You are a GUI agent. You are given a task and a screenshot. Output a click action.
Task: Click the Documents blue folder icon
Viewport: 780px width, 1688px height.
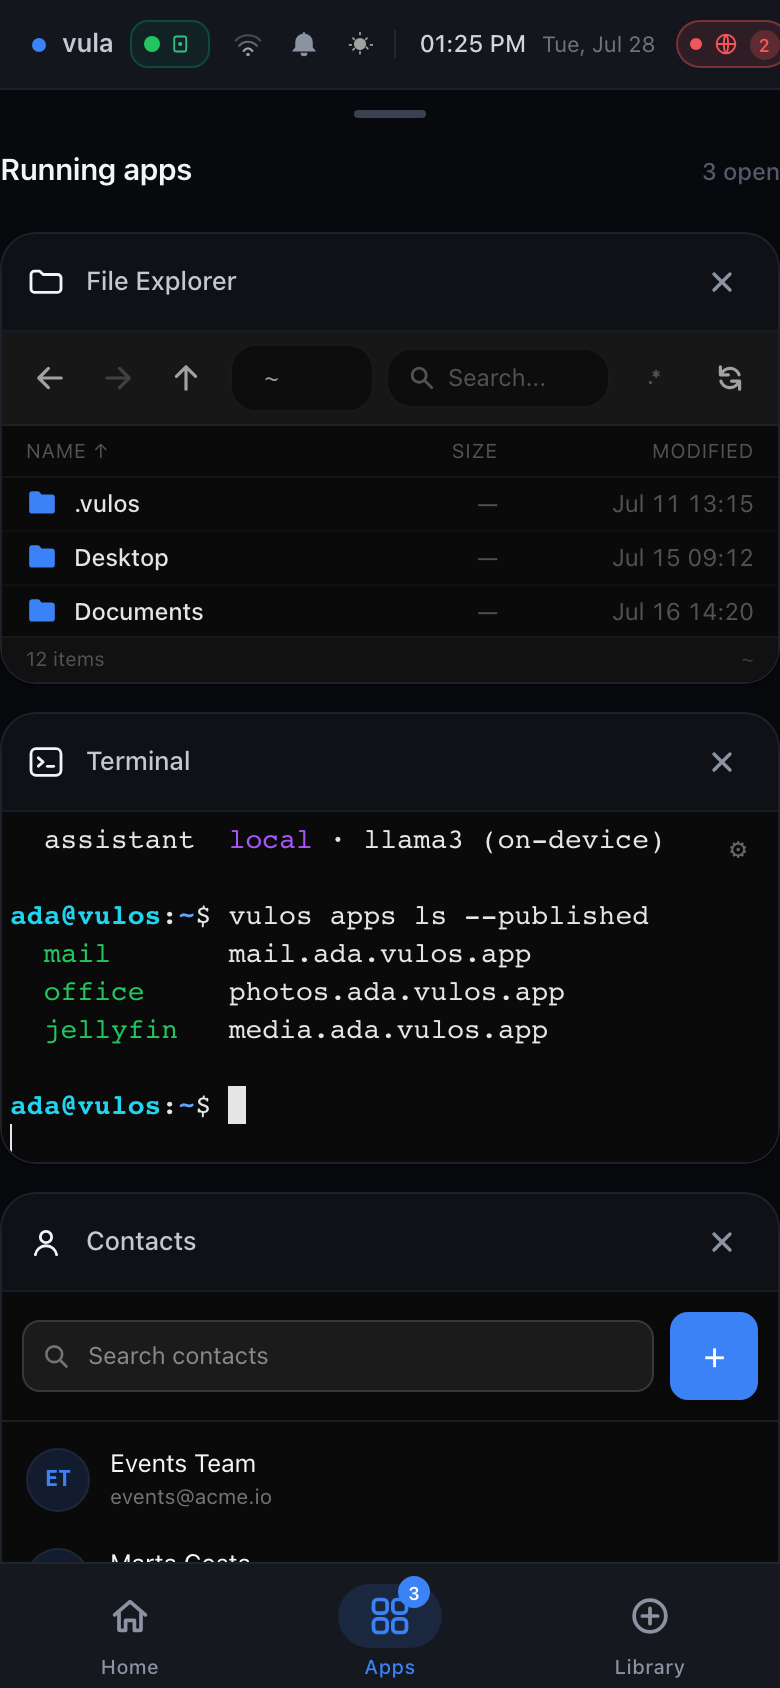(x=42, y=611)
